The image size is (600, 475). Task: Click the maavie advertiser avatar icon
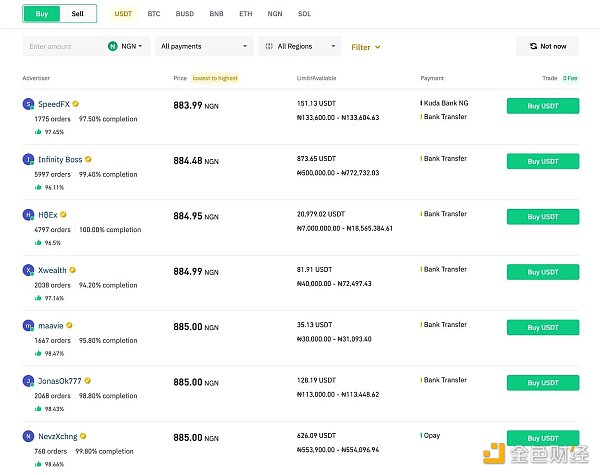click(28, 325)
